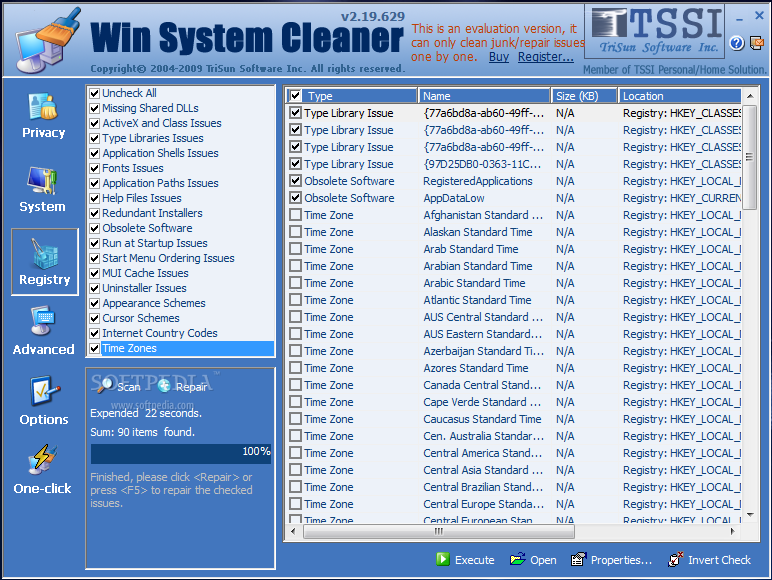Image resolution: width=772 pixels, height=580 pixels.
Task: Click the vertical scrollbar down arrow
Action: [750, 516]
